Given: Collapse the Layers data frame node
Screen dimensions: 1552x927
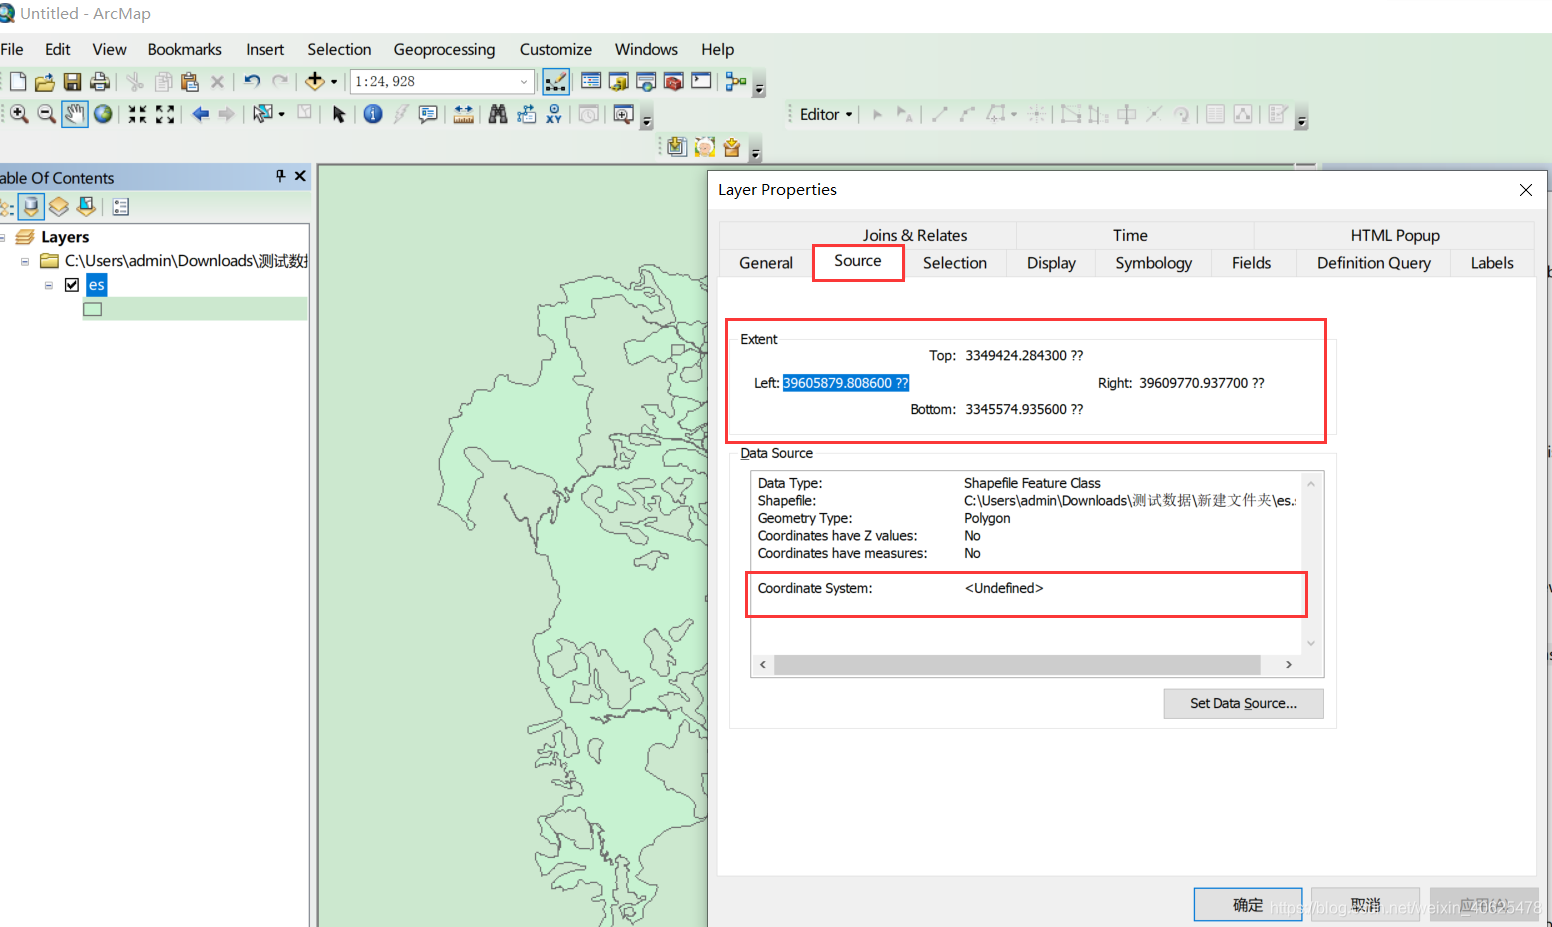Looking at the screenshot, I should (x=3, y=237).
